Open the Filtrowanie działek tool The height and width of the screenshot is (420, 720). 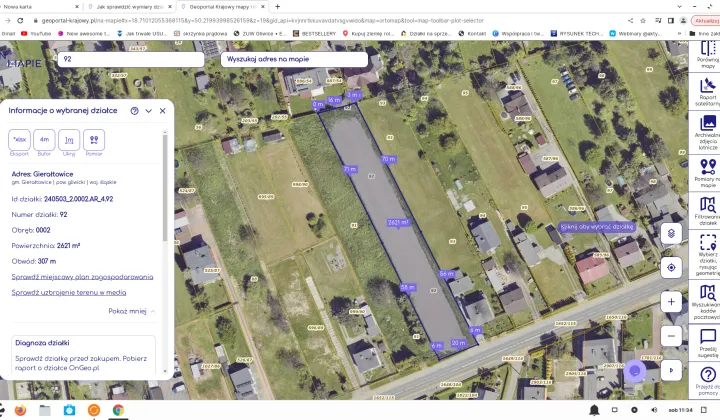click(708, 211)
